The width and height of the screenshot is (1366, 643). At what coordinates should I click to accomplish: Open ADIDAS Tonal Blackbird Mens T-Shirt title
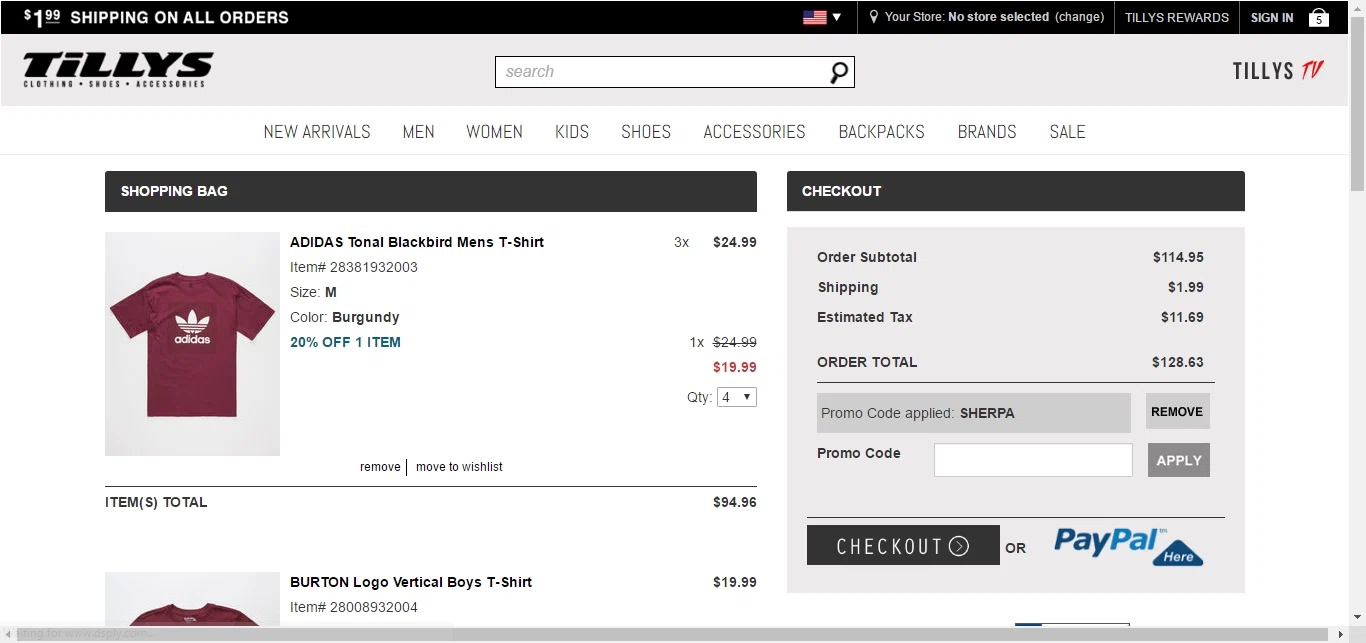pos(417,242)
